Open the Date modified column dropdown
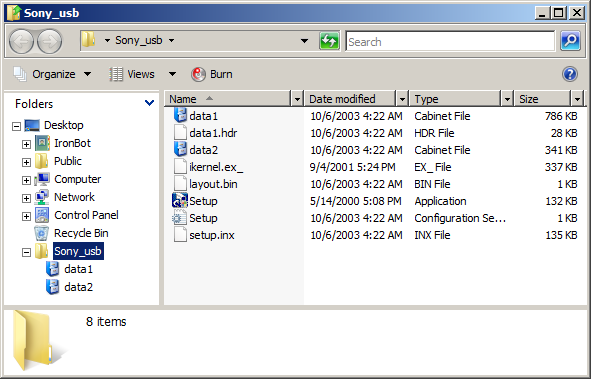591x379 pixels. (x=402, y=99)
